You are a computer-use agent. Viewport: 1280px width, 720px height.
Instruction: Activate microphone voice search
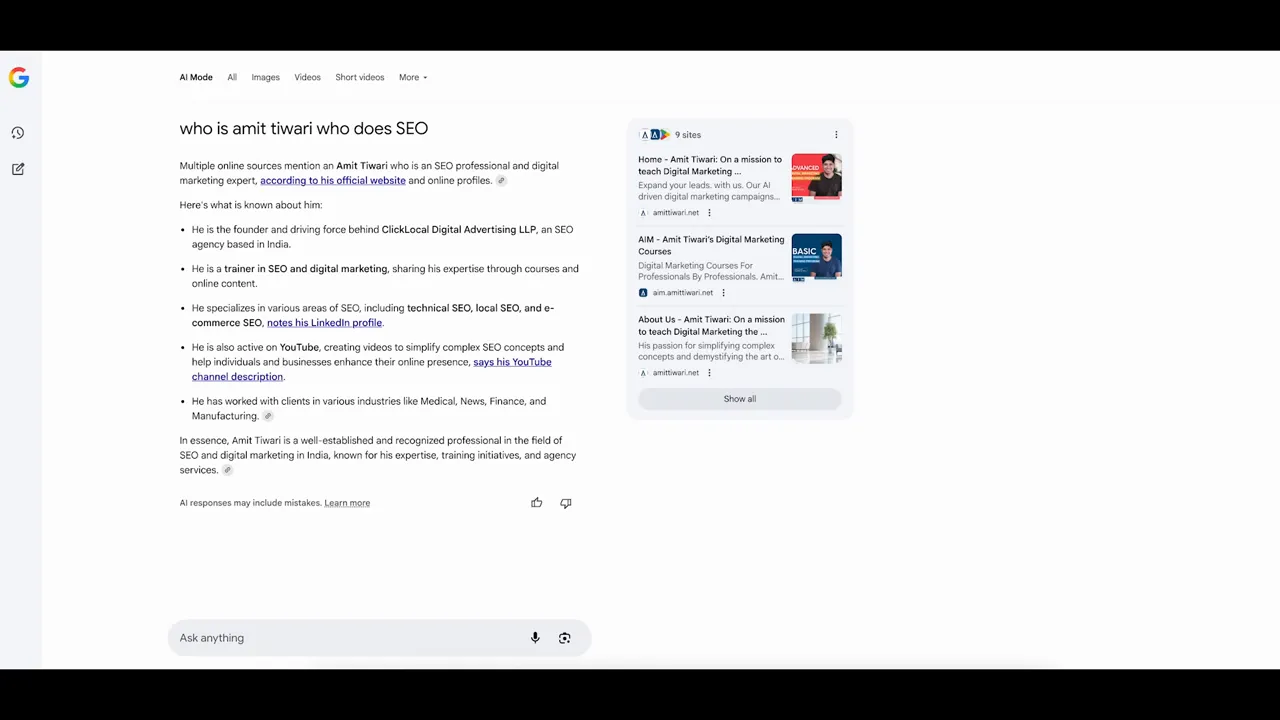click(x=535, y=638)
